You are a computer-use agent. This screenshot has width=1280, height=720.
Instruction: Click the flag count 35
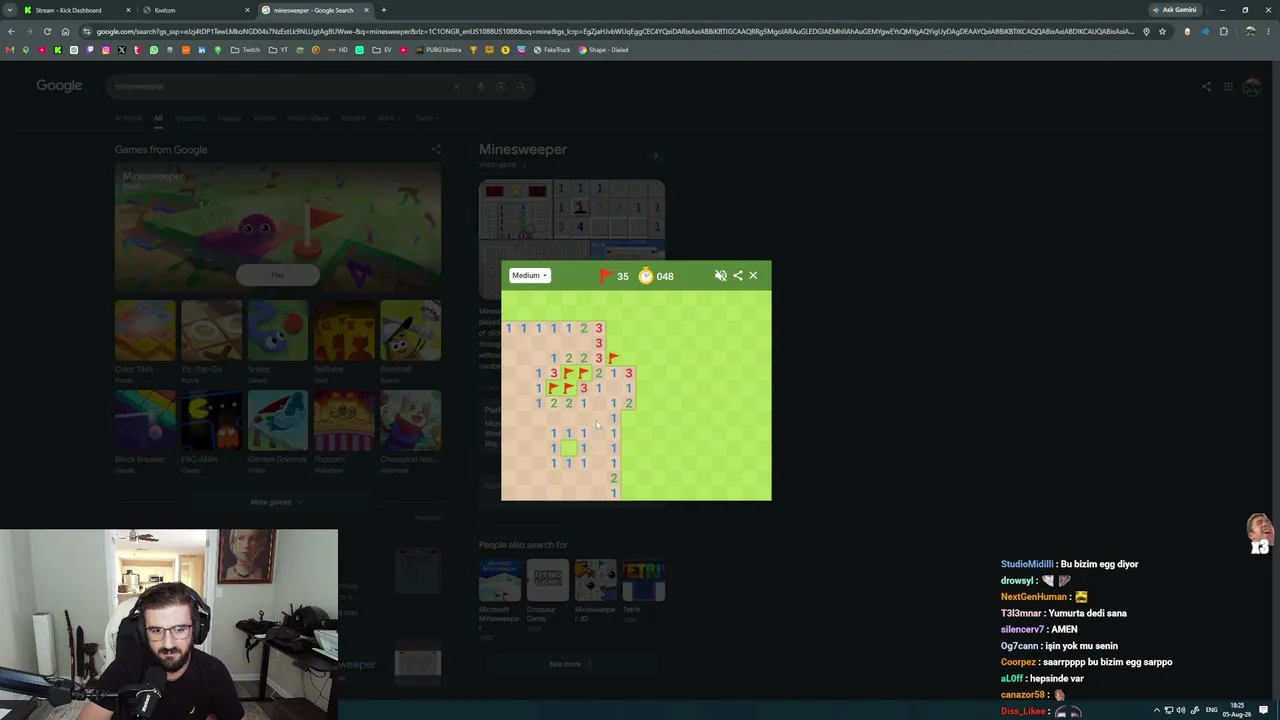[623, 276]
